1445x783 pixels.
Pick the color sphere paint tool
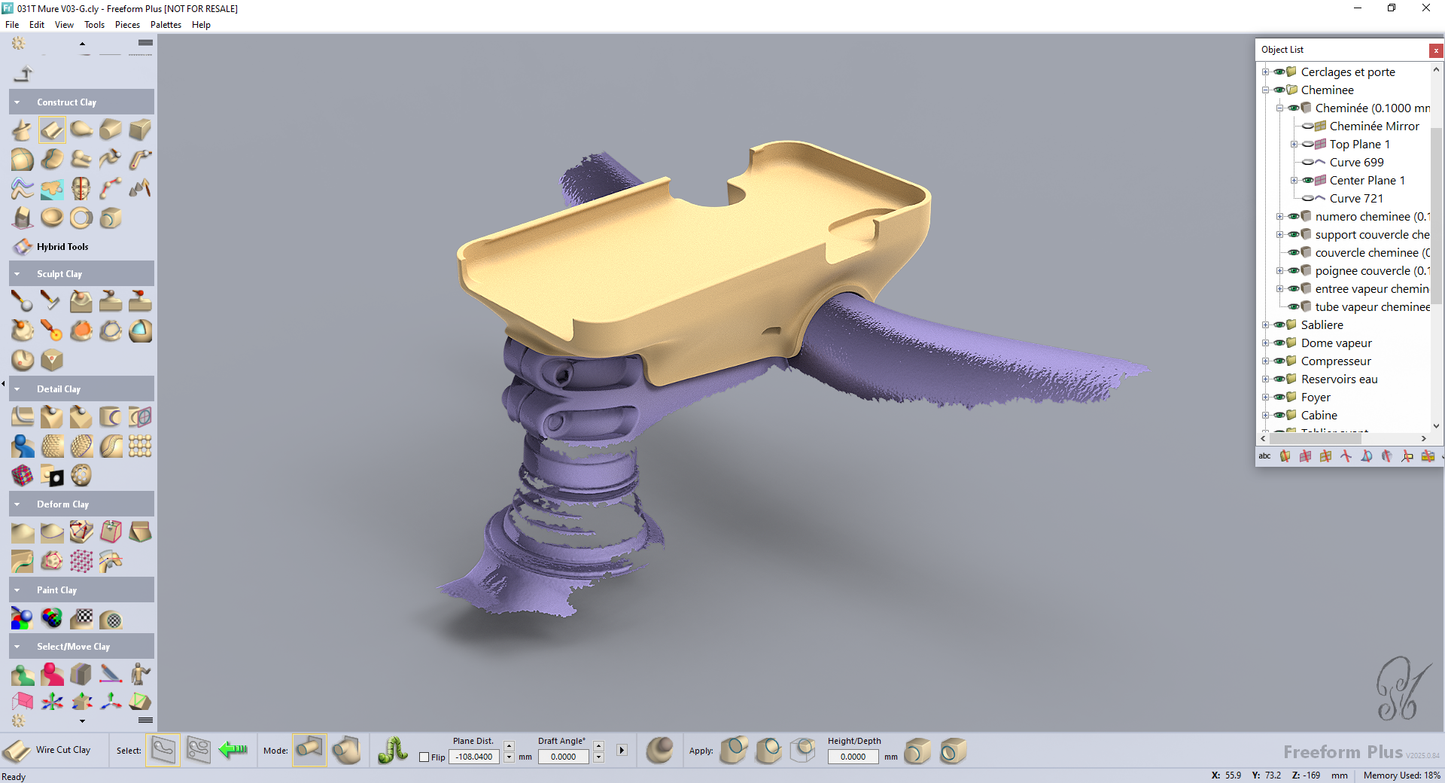22,619
